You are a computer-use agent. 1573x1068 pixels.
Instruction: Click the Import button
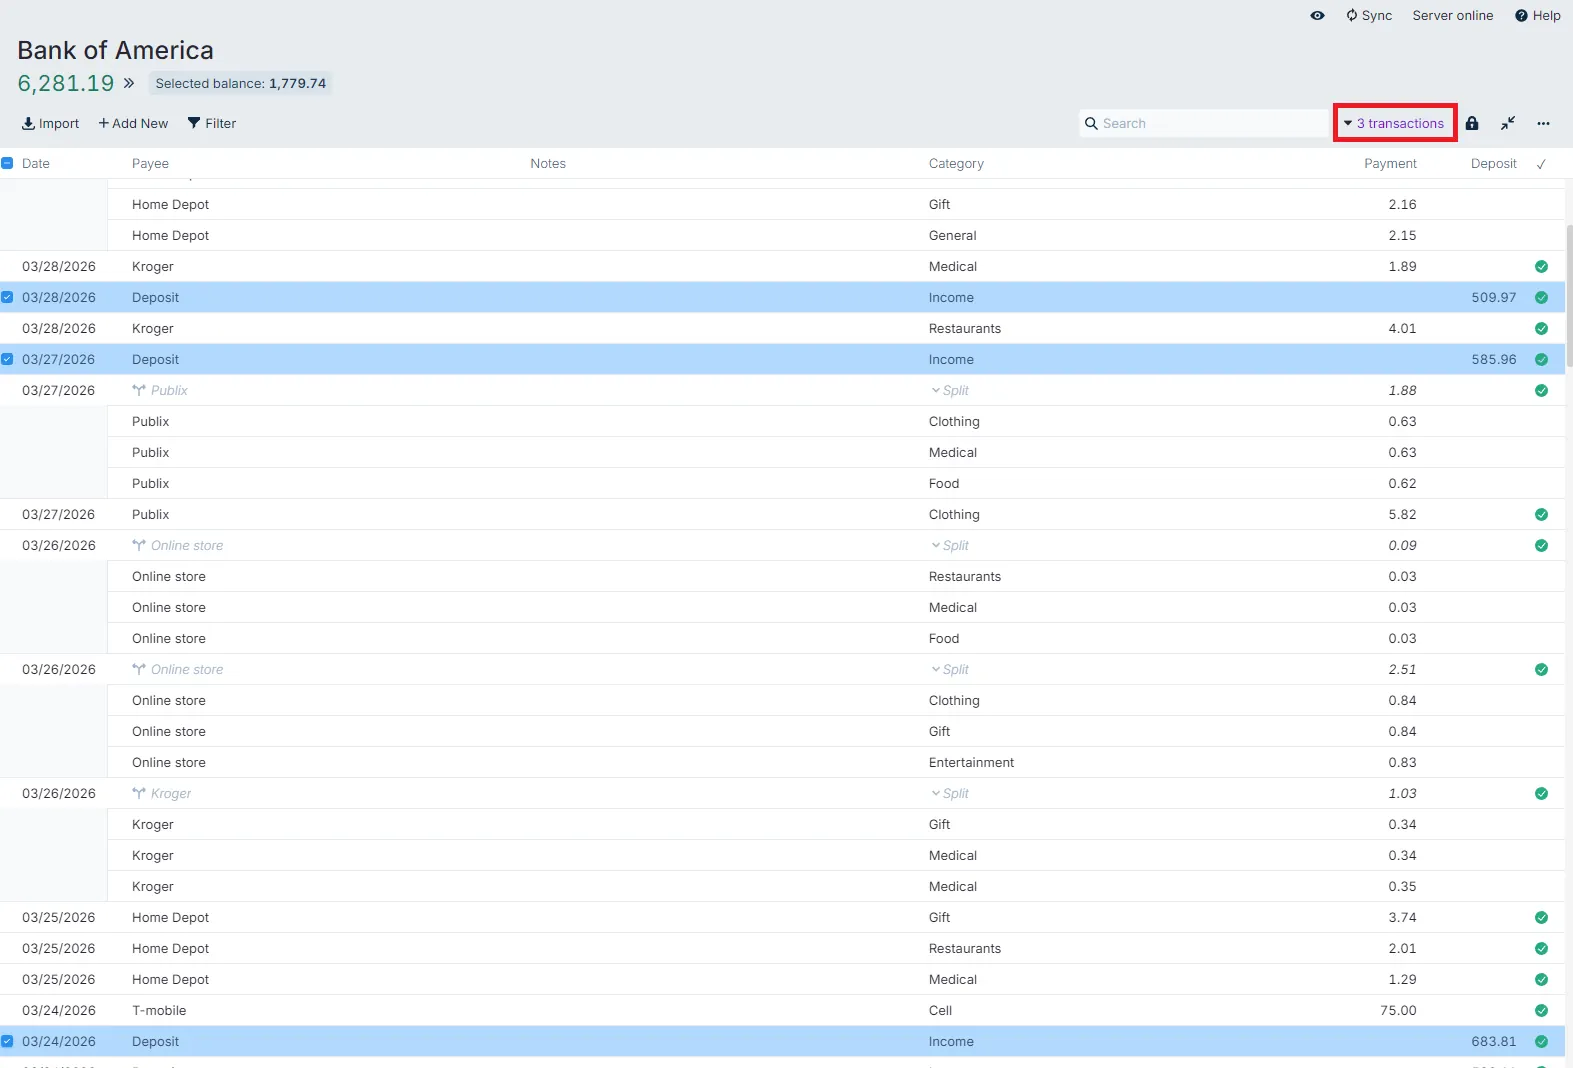(x=50, y=124)
